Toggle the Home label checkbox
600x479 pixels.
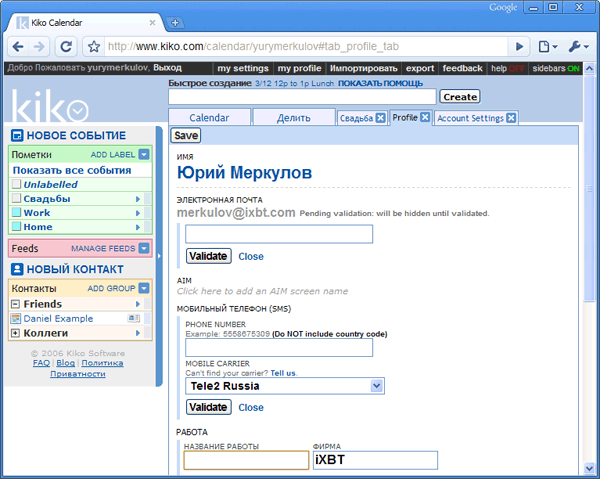[x=16, y=226]
